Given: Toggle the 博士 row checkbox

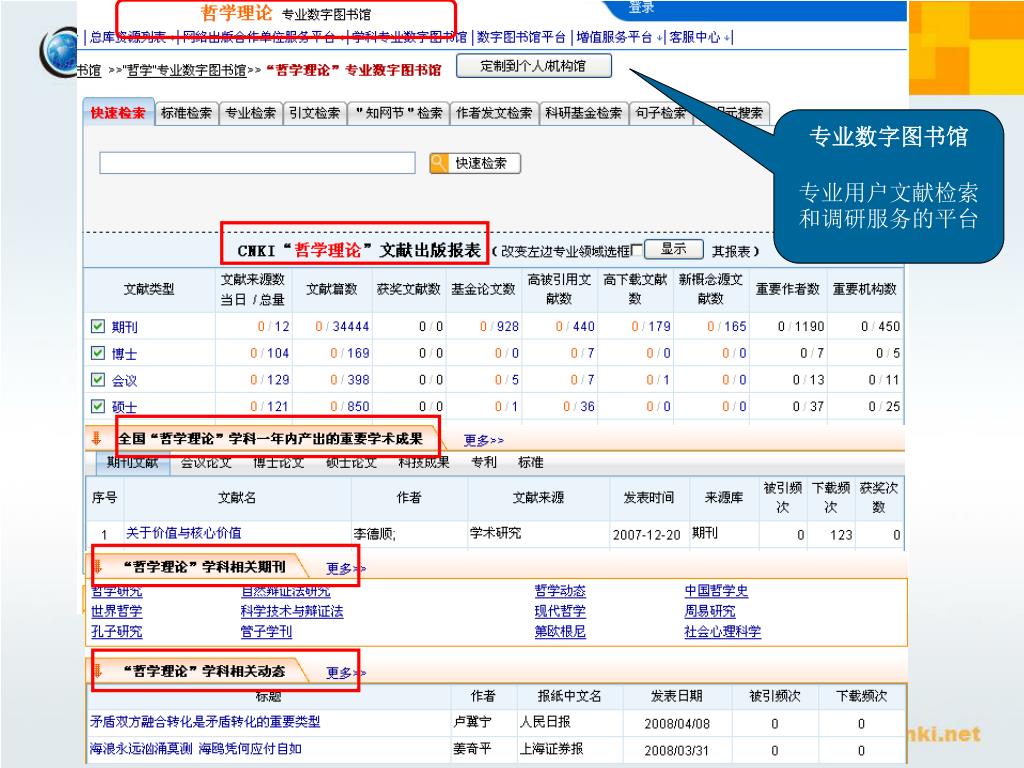Looking at the screenshot, I should pos(98,353).
